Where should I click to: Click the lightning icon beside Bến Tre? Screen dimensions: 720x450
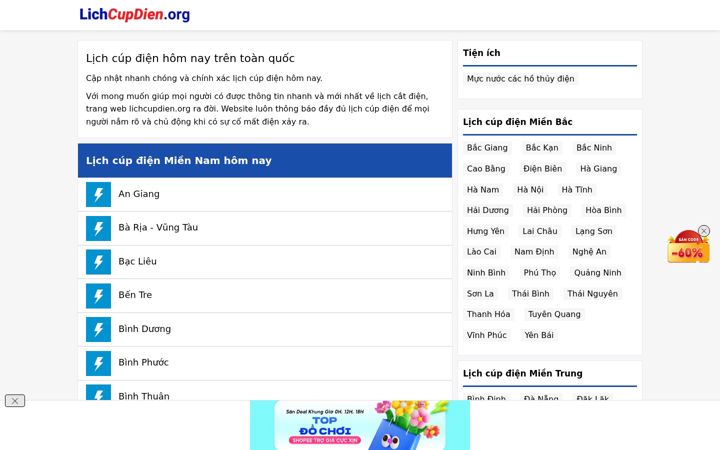98,296
